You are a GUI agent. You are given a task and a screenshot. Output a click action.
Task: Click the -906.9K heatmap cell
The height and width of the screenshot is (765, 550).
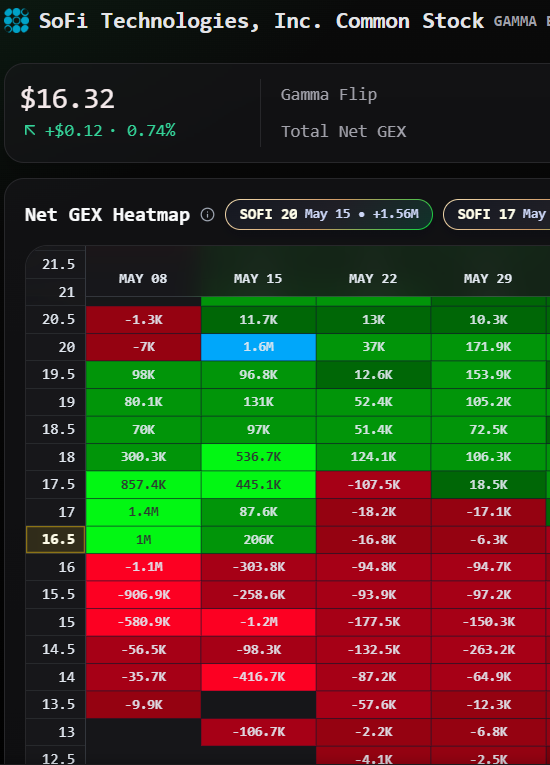[x=143, y=595]
